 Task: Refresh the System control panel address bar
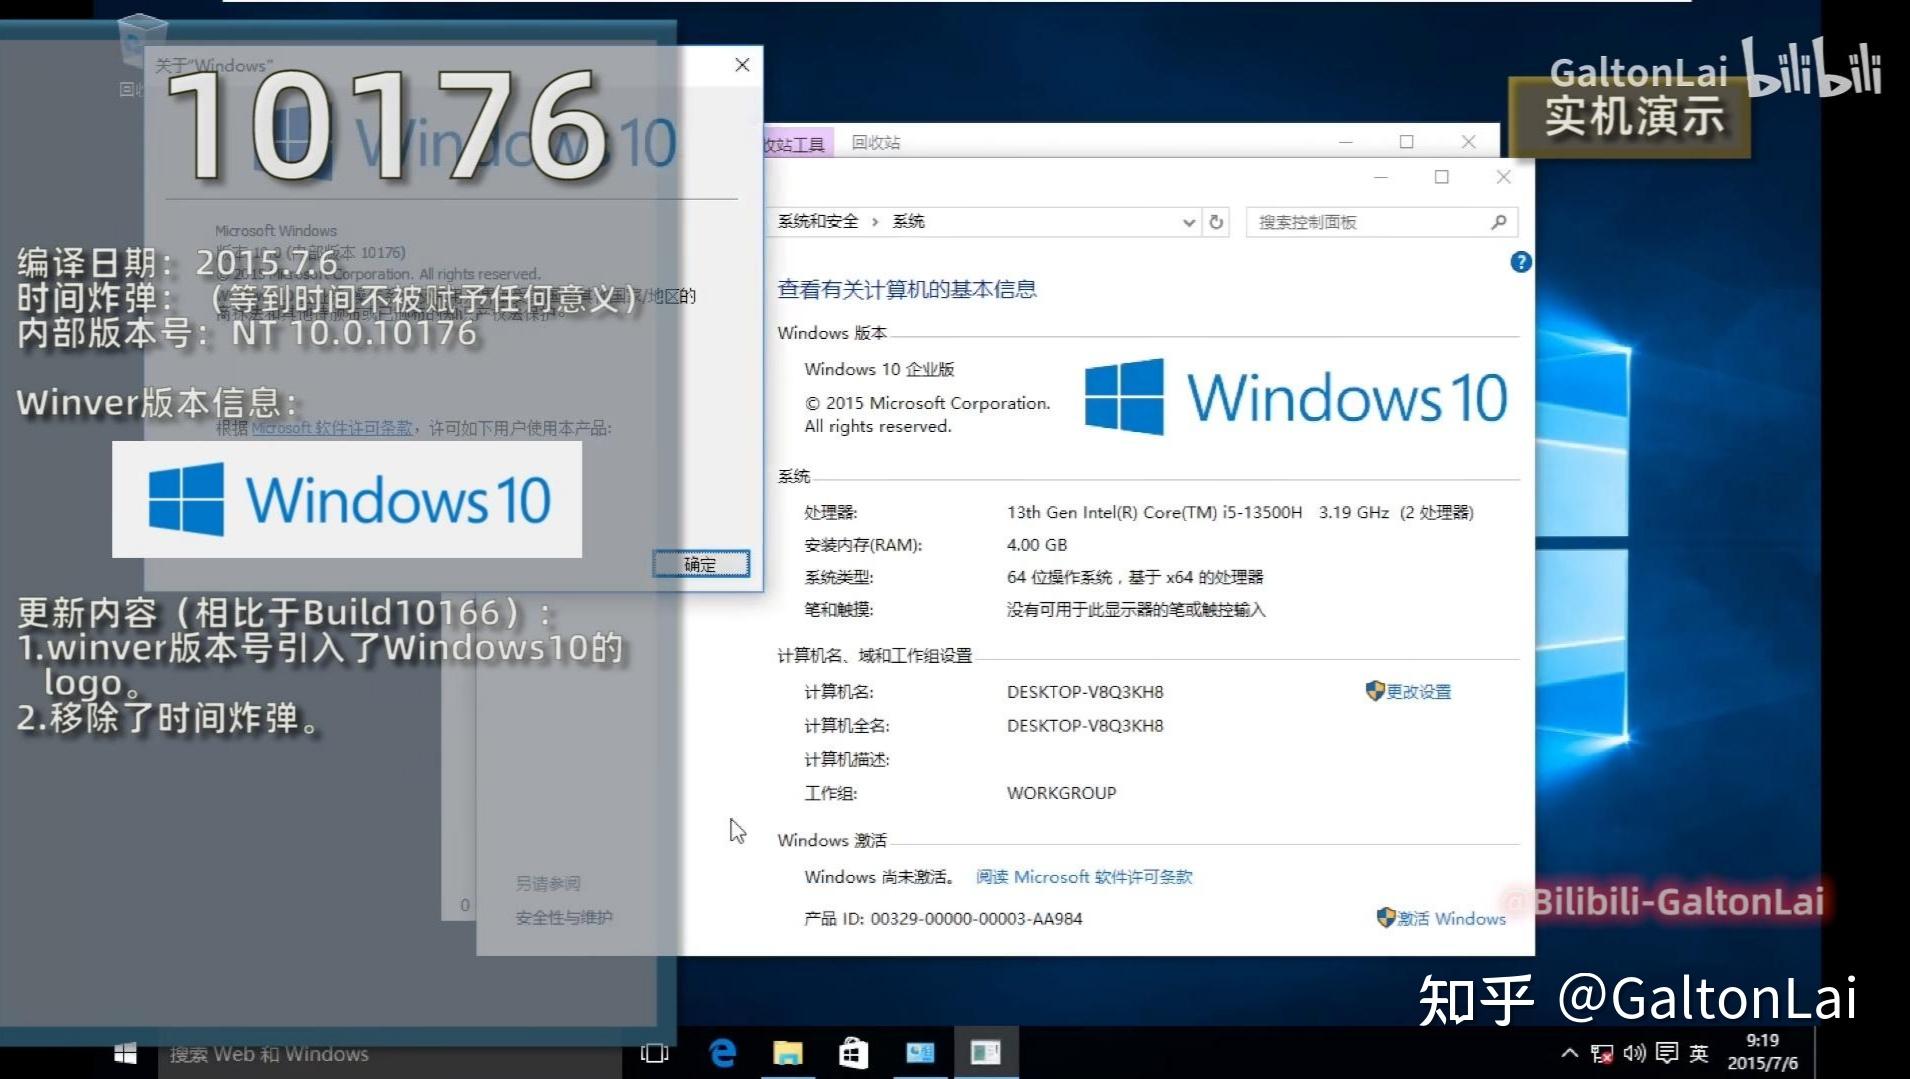click(1216, 222)
